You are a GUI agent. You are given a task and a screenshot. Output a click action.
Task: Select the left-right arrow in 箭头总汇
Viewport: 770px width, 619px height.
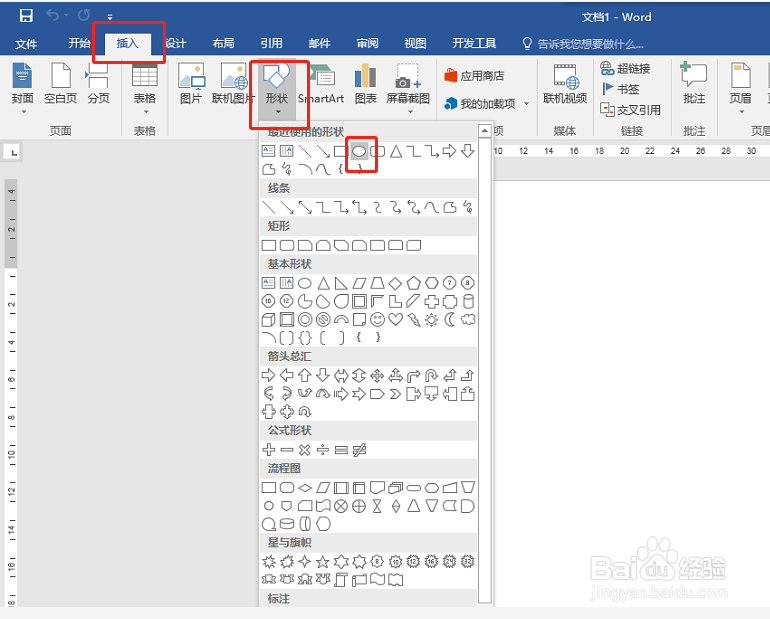(341, 376)
